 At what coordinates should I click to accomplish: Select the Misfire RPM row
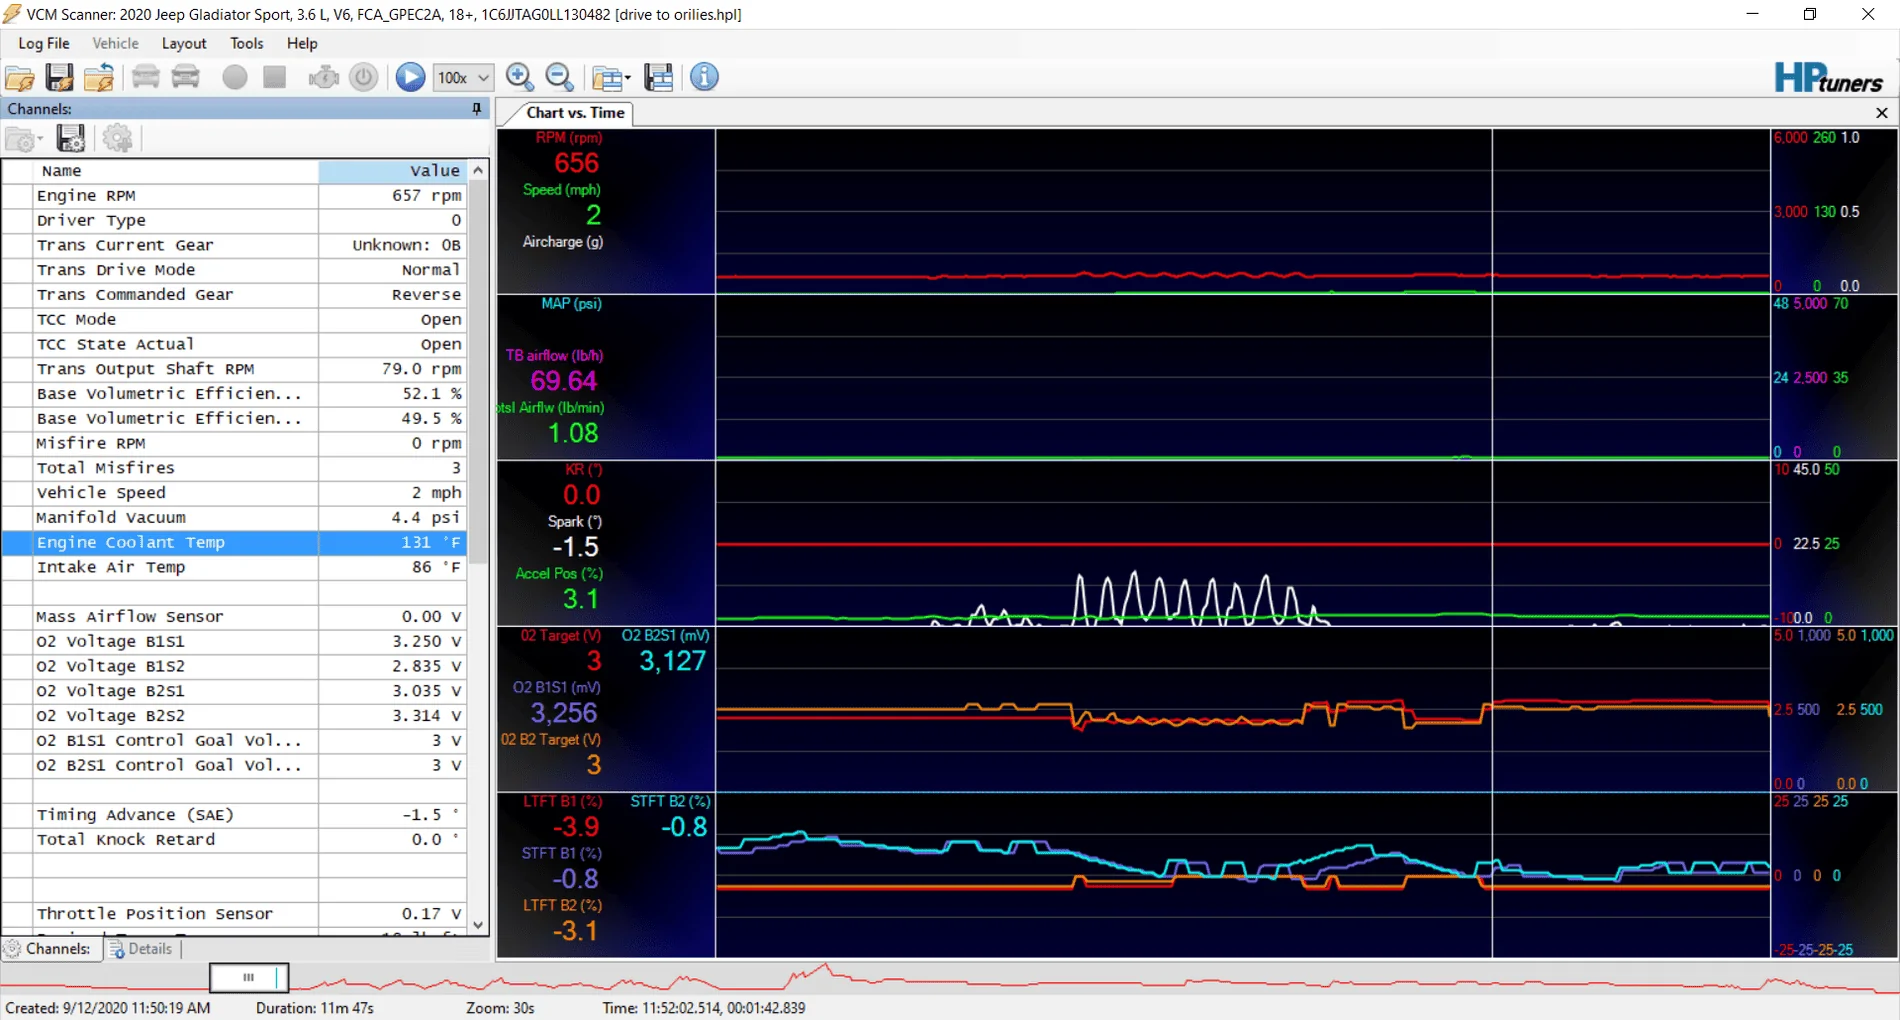pos(235,443)
